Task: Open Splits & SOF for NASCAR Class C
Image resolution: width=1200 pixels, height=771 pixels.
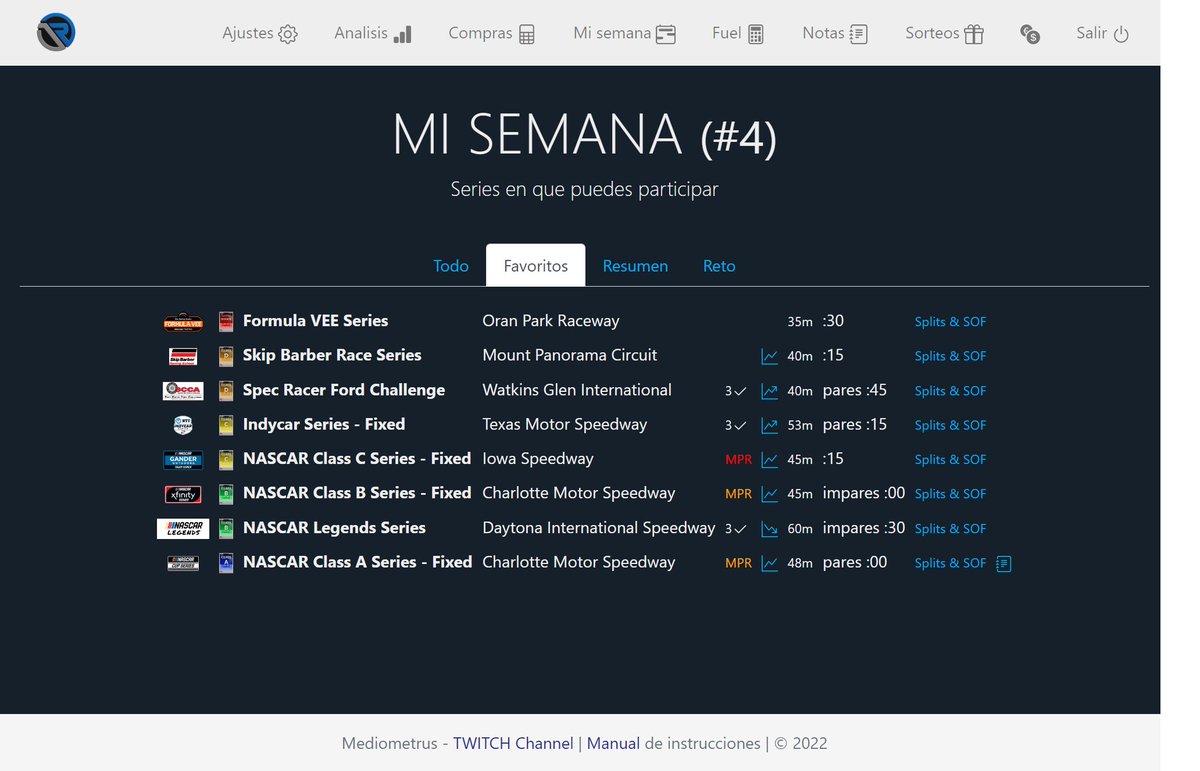Action: tap(950, 460)
